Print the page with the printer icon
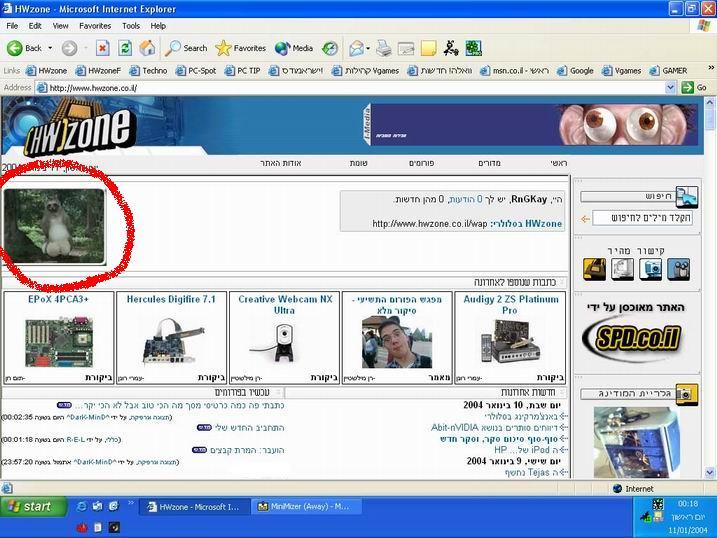717x538 pixels. [384, 48]
